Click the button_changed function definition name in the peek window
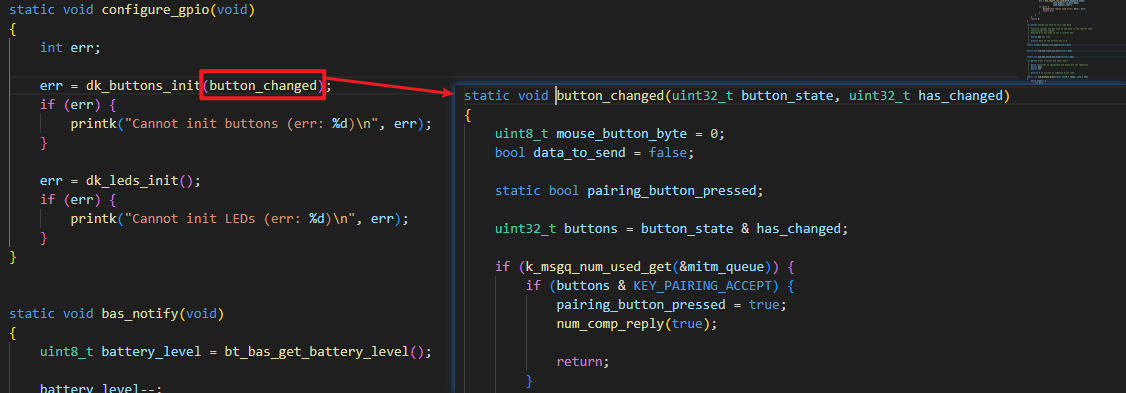Viewport: 1126px width, 393px height. click(x=610, y=96)
